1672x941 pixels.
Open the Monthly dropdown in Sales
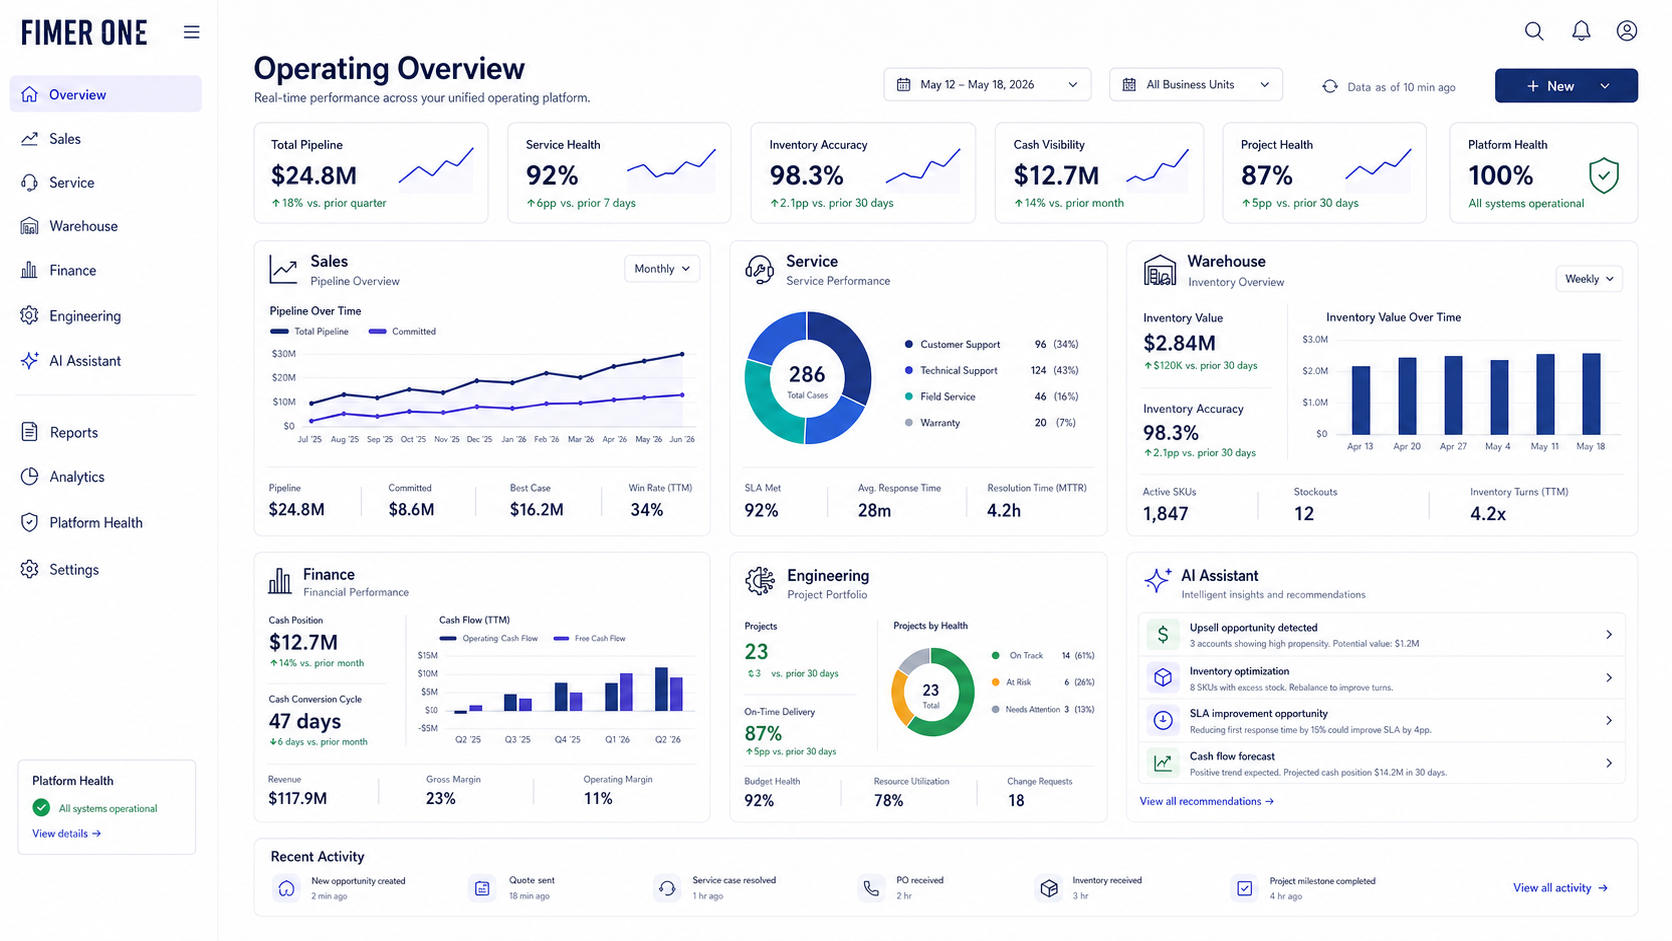662,269
